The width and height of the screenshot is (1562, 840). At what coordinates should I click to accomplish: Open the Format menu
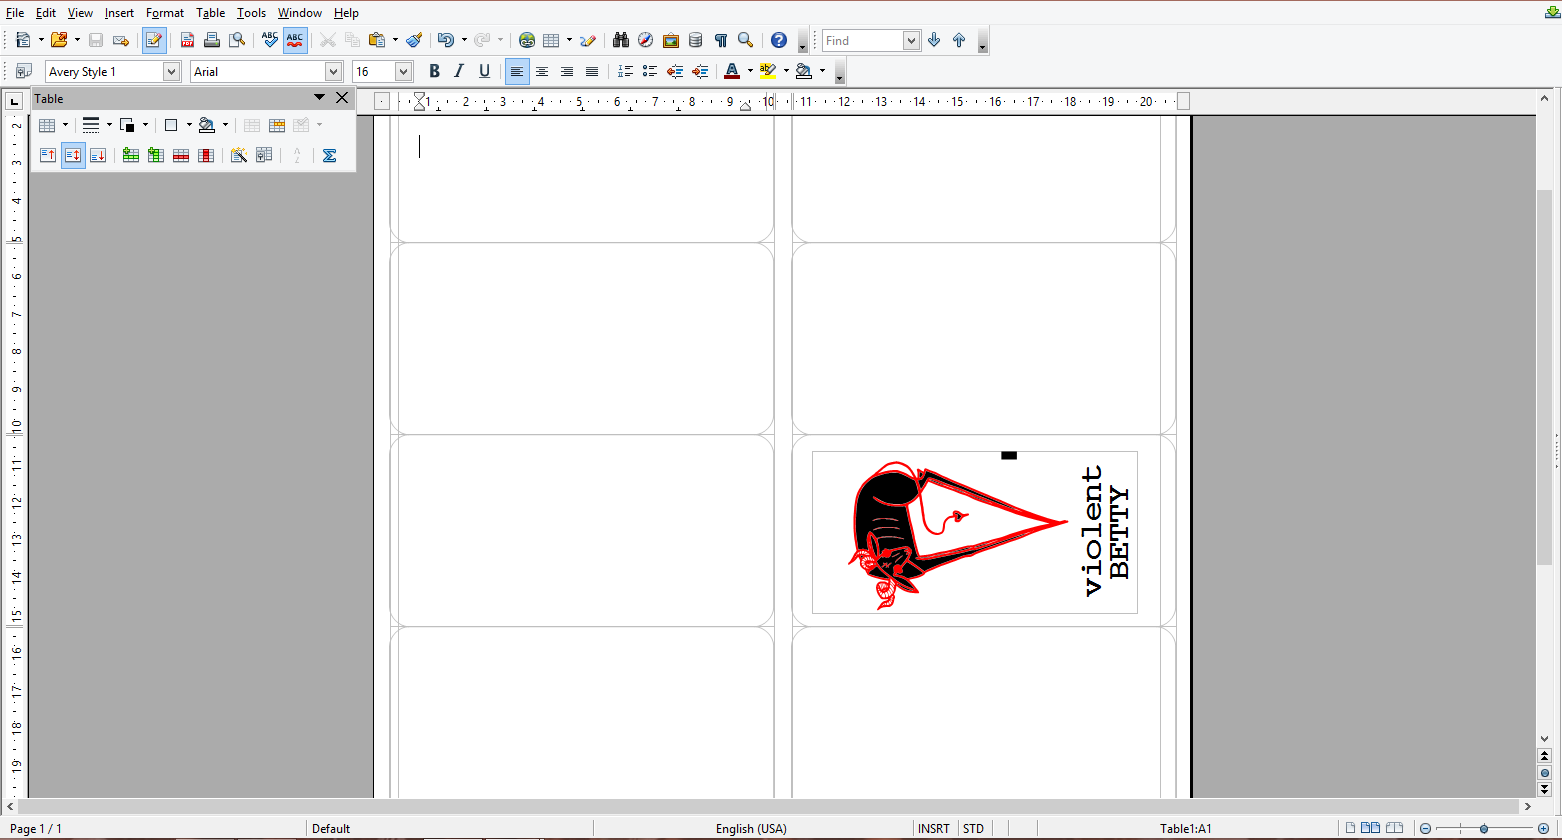[164, 13]
